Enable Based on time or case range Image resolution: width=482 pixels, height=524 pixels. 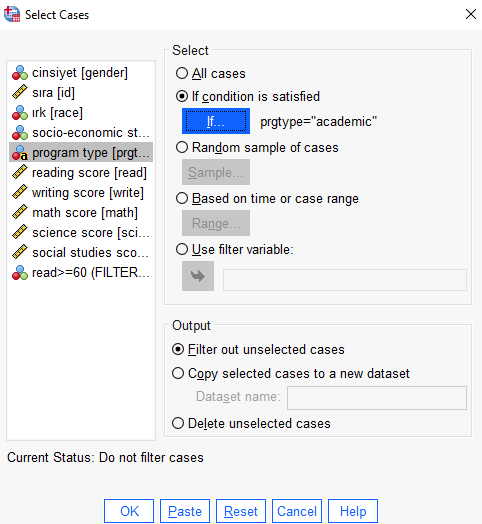click(x=182, y=199)
